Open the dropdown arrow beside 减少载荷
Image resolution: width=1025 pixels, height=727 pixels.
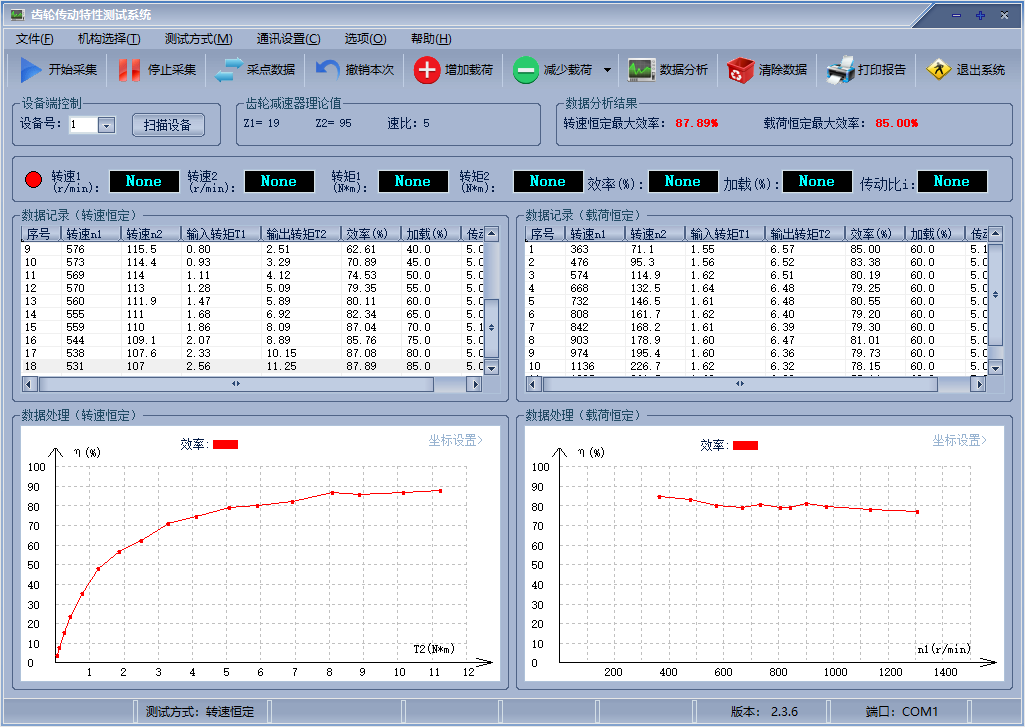[x=607, y=70]
